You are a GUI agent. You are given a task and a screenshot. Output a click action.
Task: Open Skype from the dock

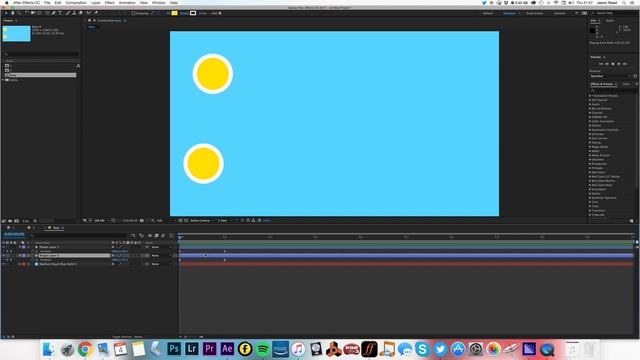coord(422,349)
